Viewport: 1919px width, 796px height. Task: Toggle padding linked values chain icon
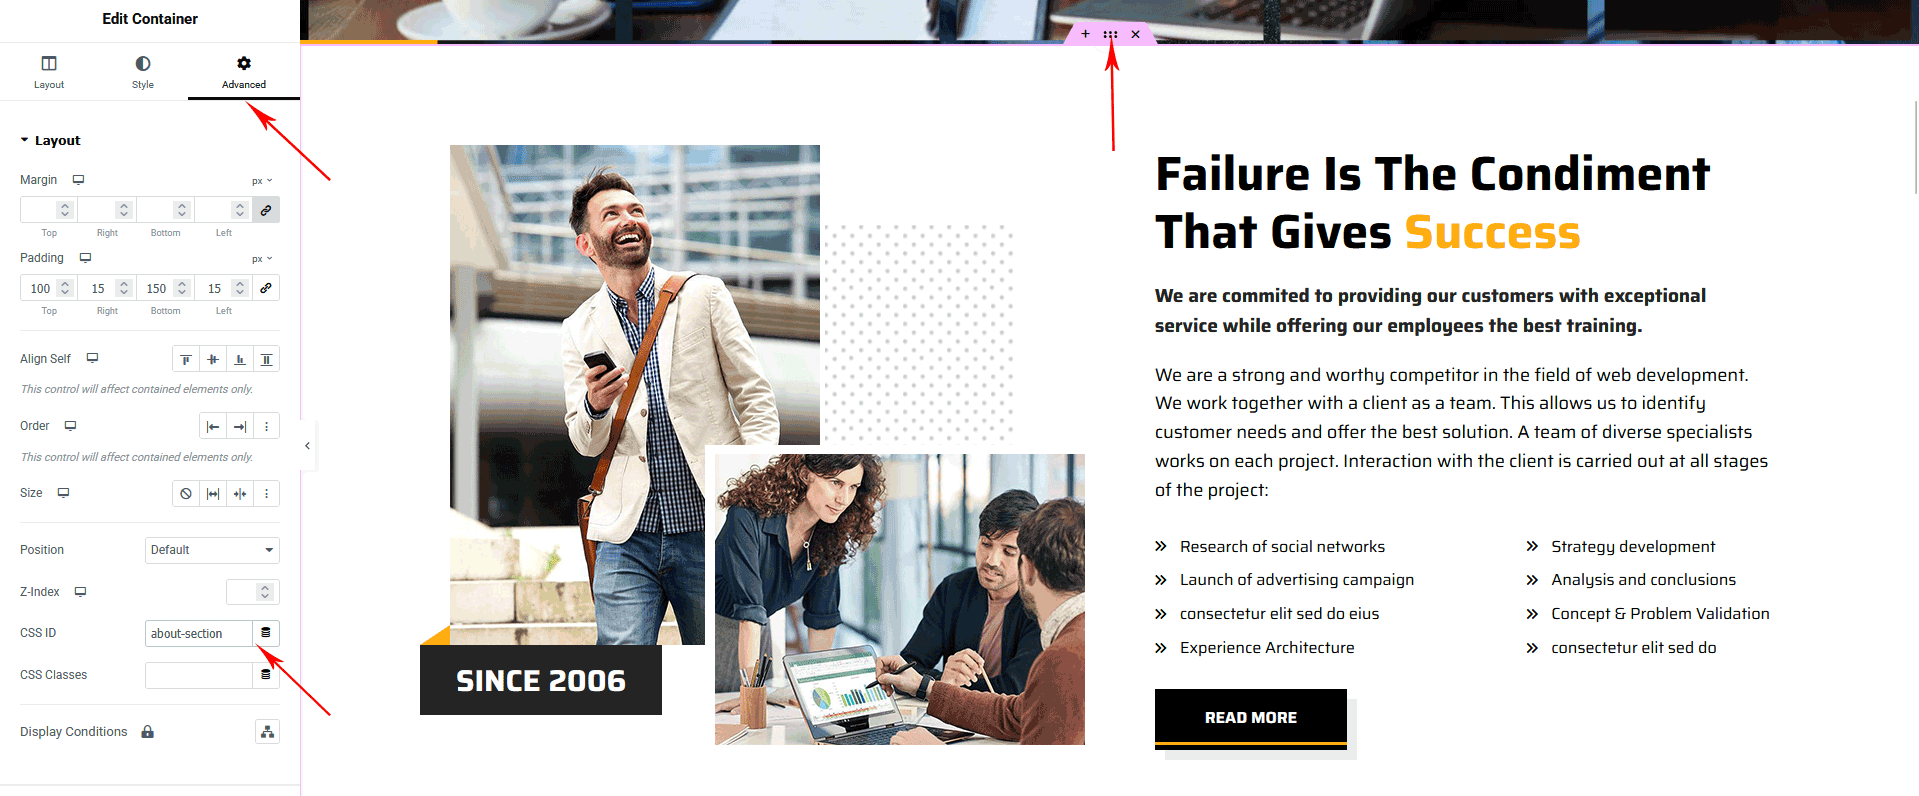[266, 288]
